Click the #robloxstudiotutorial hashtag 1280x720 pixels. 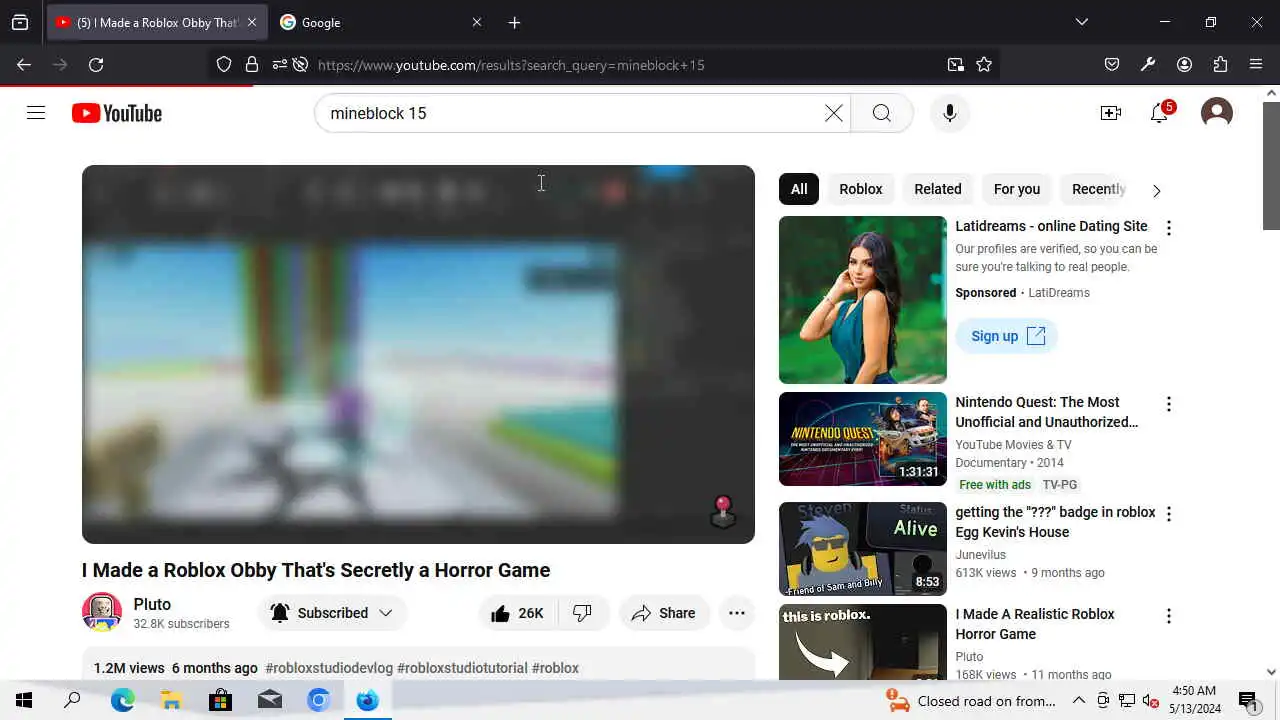[x=462, y=668]
